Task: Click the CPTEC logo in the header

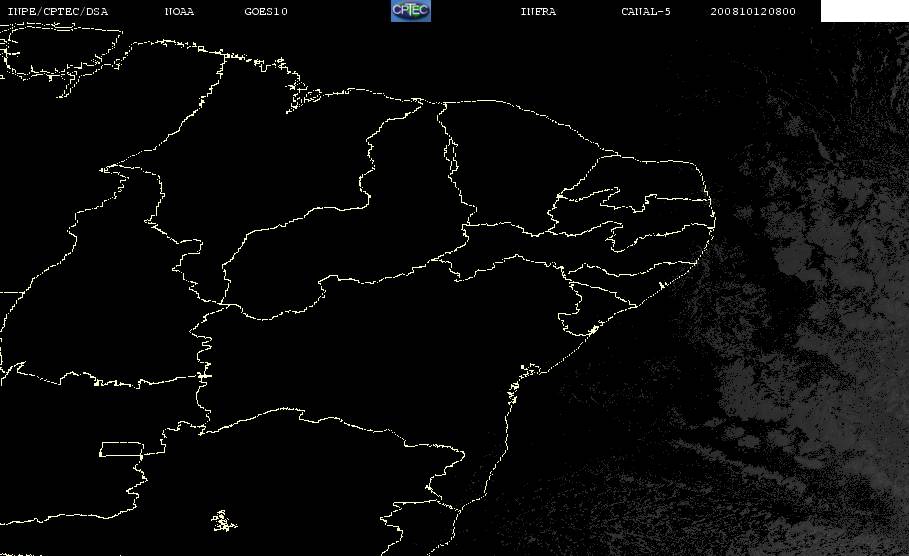Action: pyautogui.click(x=411, y=10)
